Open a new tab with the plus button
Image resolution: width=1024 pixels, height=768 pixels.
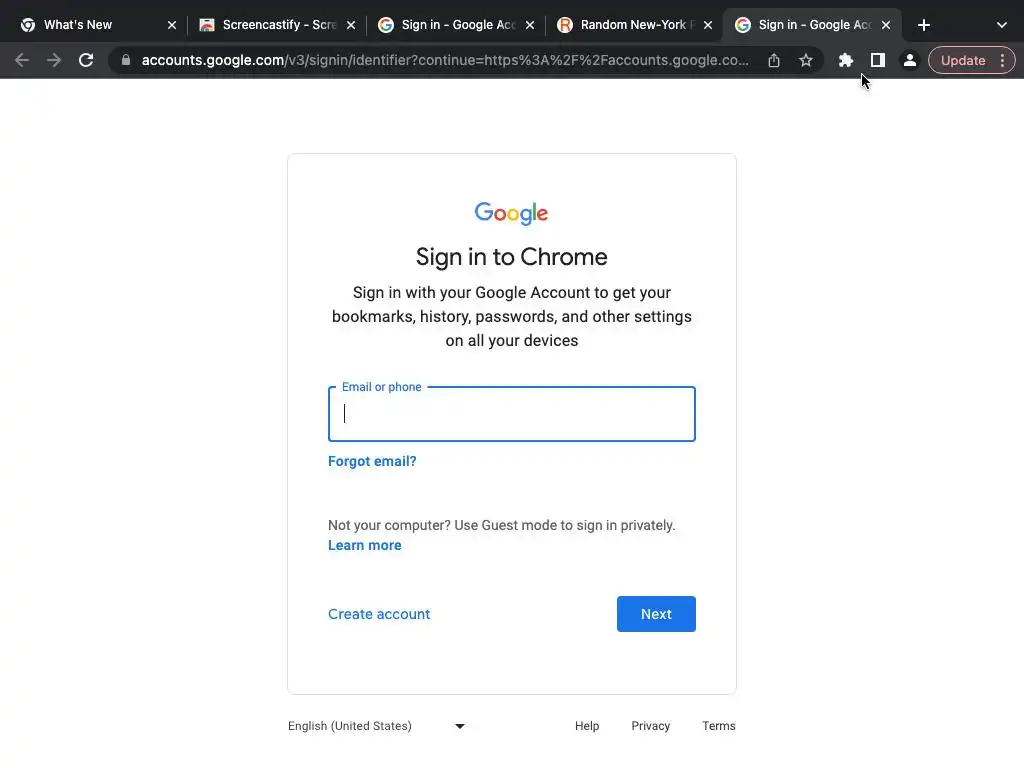[x=924, y=25]
